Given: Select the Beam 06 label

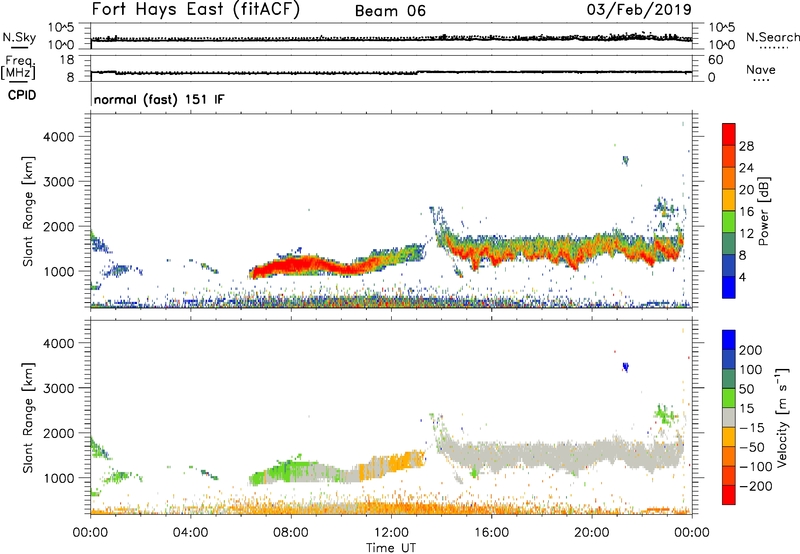Looking at the screenshot, I should pos(390,11).
